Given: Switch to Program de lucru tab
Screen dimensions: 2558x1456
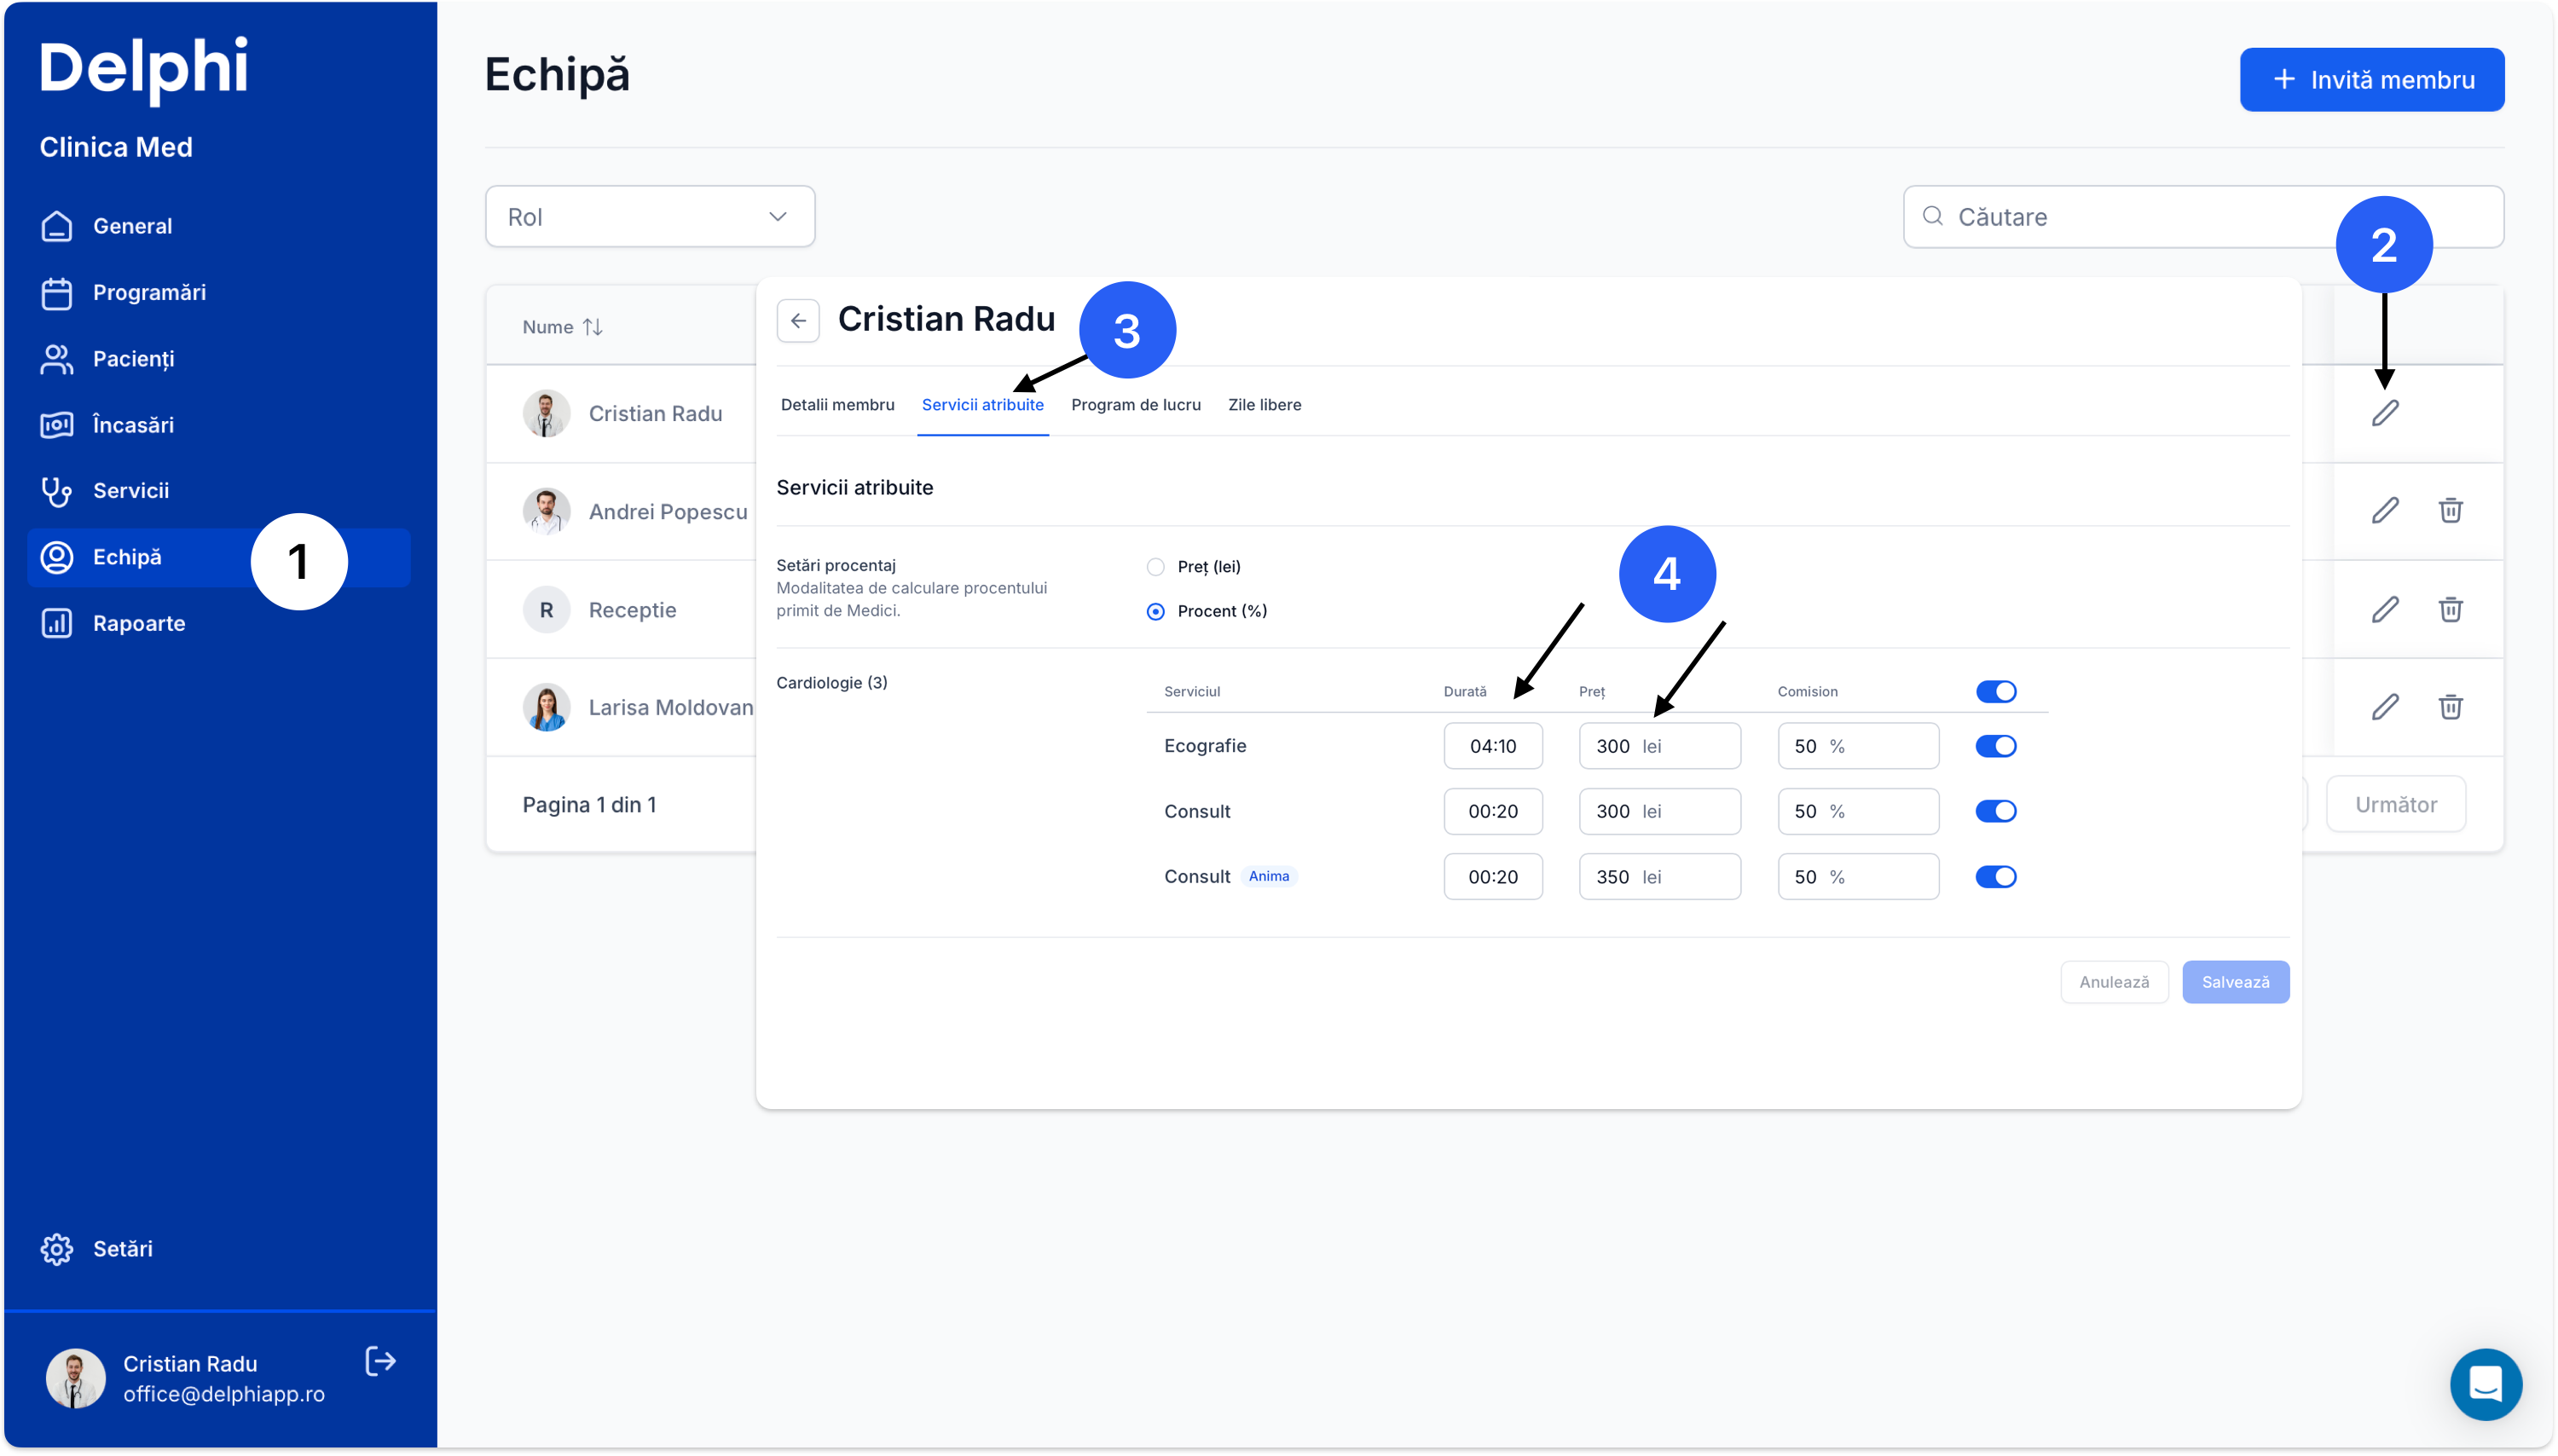Looking at the screenshot, I should [x=1135, y=405].
